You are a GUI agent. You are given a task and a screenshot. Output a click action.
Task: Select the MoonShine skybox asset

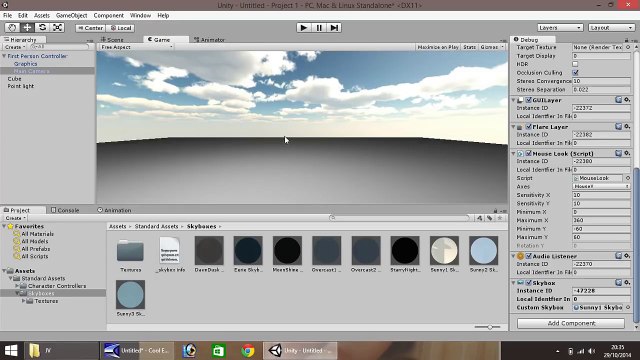coord(287,254)
